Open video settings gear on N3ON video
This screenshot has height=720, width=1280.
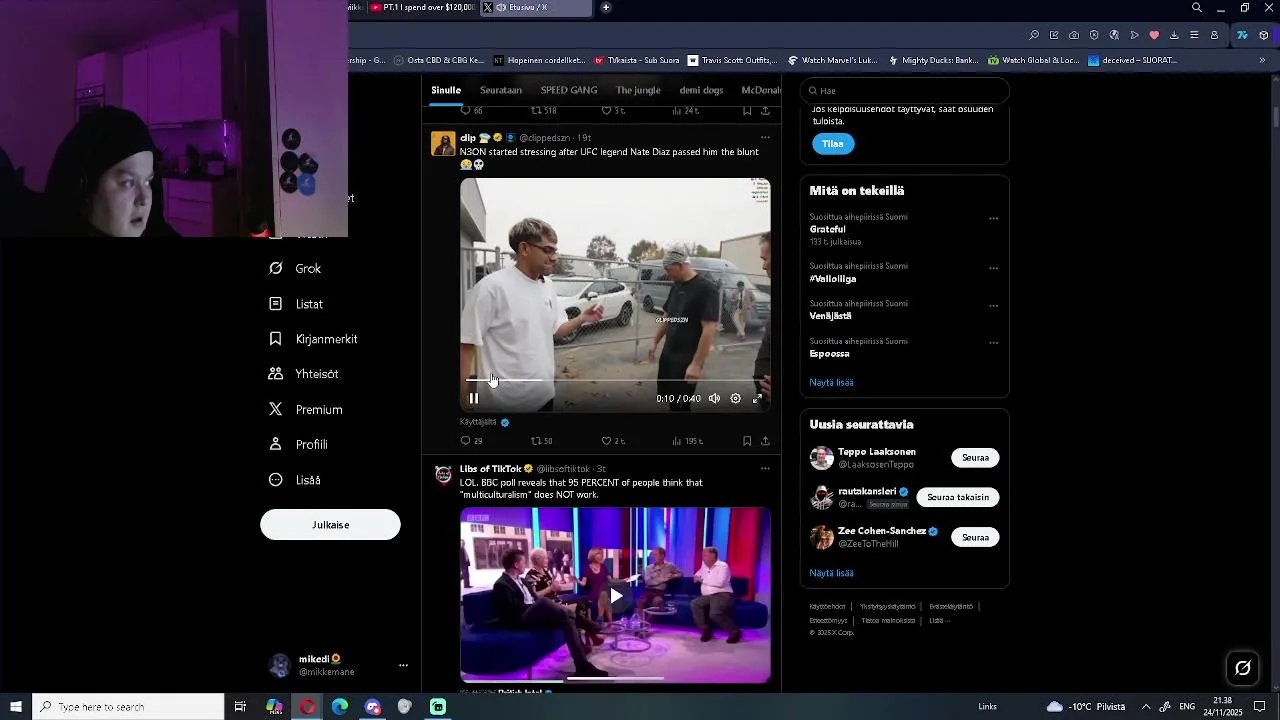tap(735, 398)
